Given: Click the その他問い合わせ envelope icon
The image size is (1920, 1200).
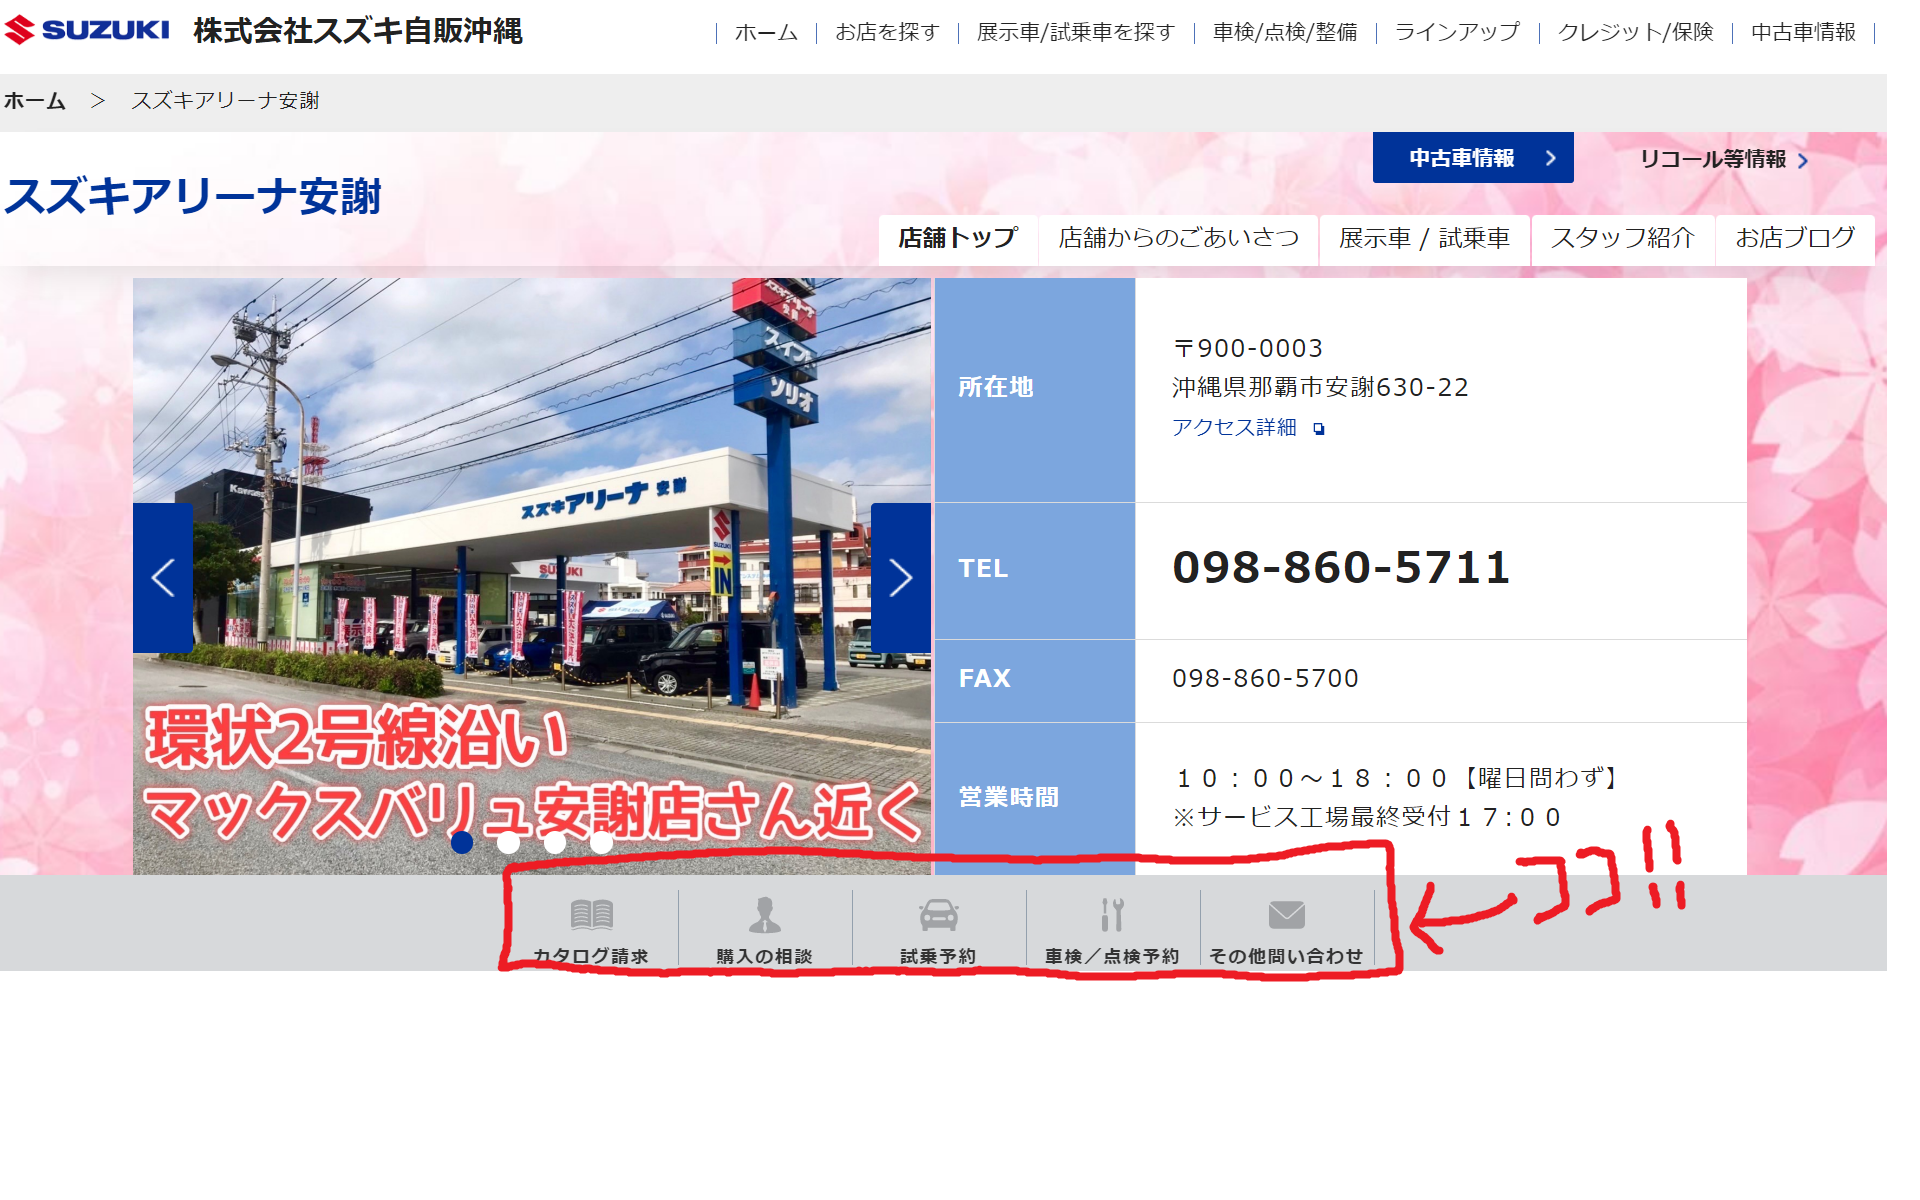Looking at the screenshot, I should (x=1286, y=914).
